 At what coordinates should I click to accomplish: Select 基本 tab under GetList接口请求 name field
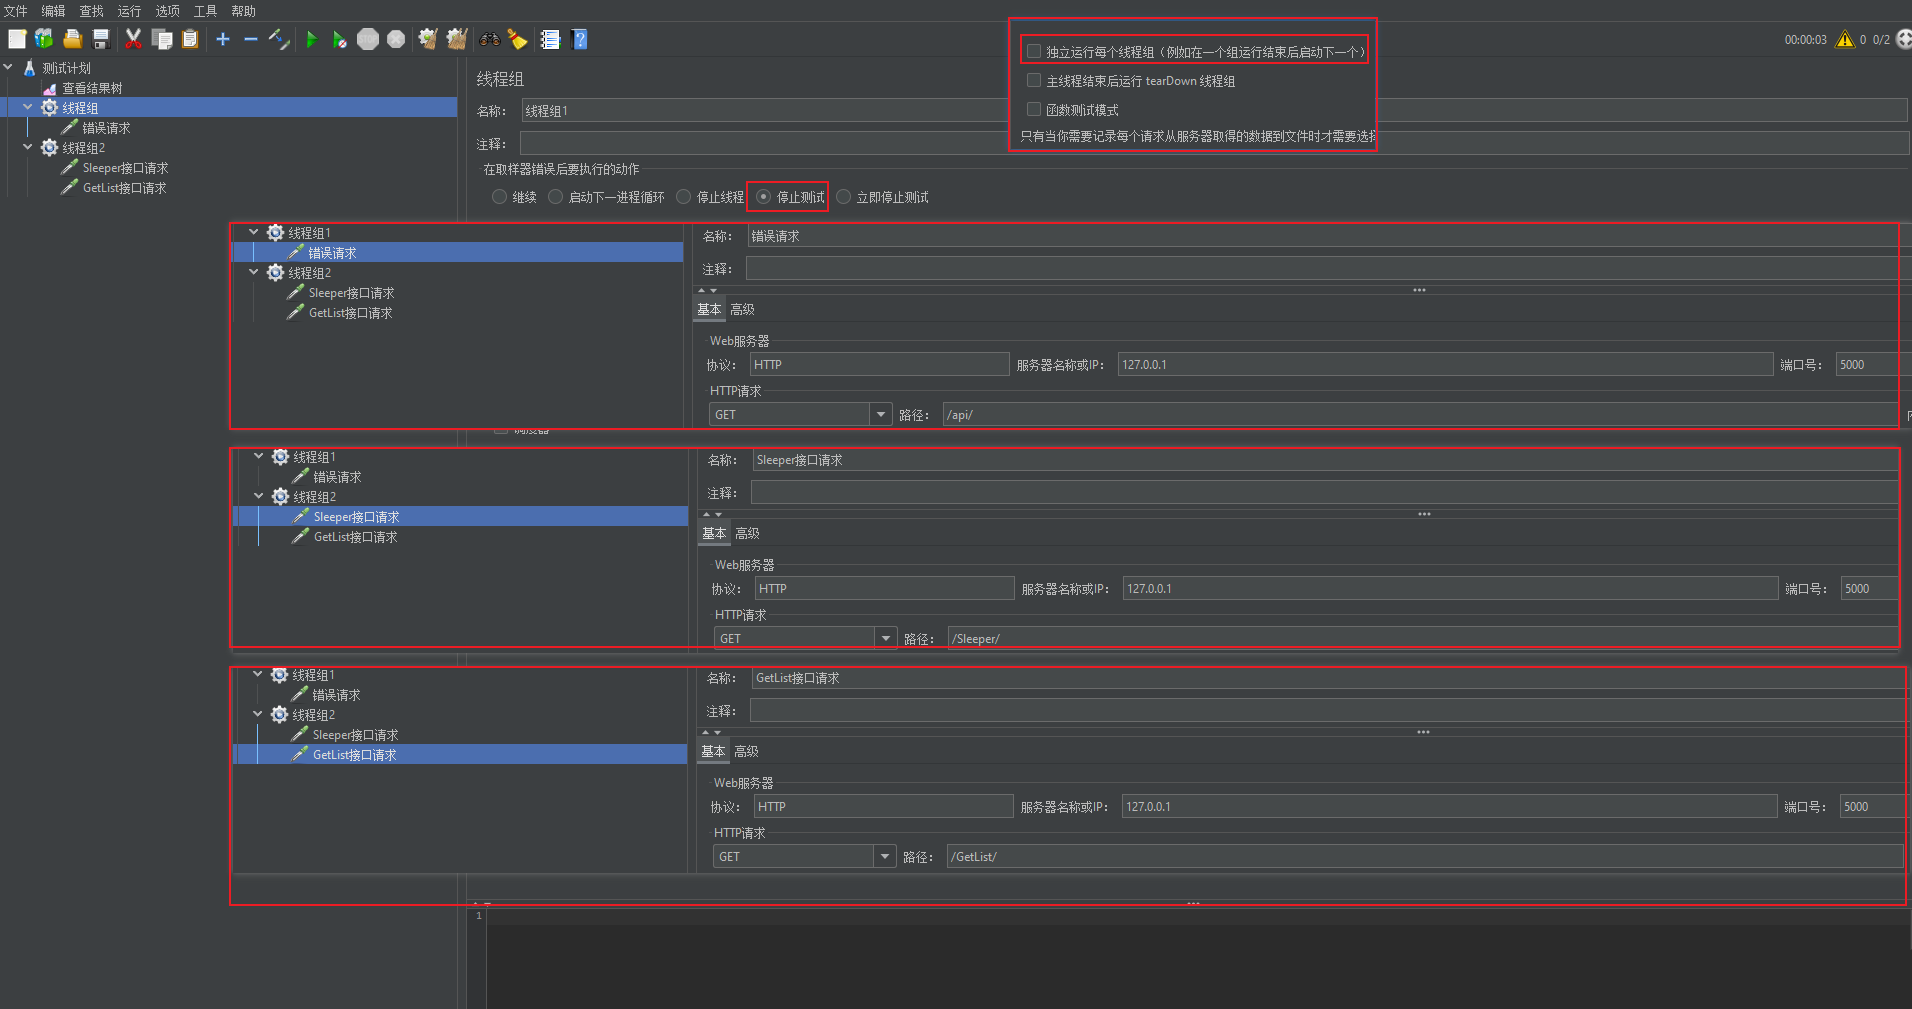click(x=713, y=752)
